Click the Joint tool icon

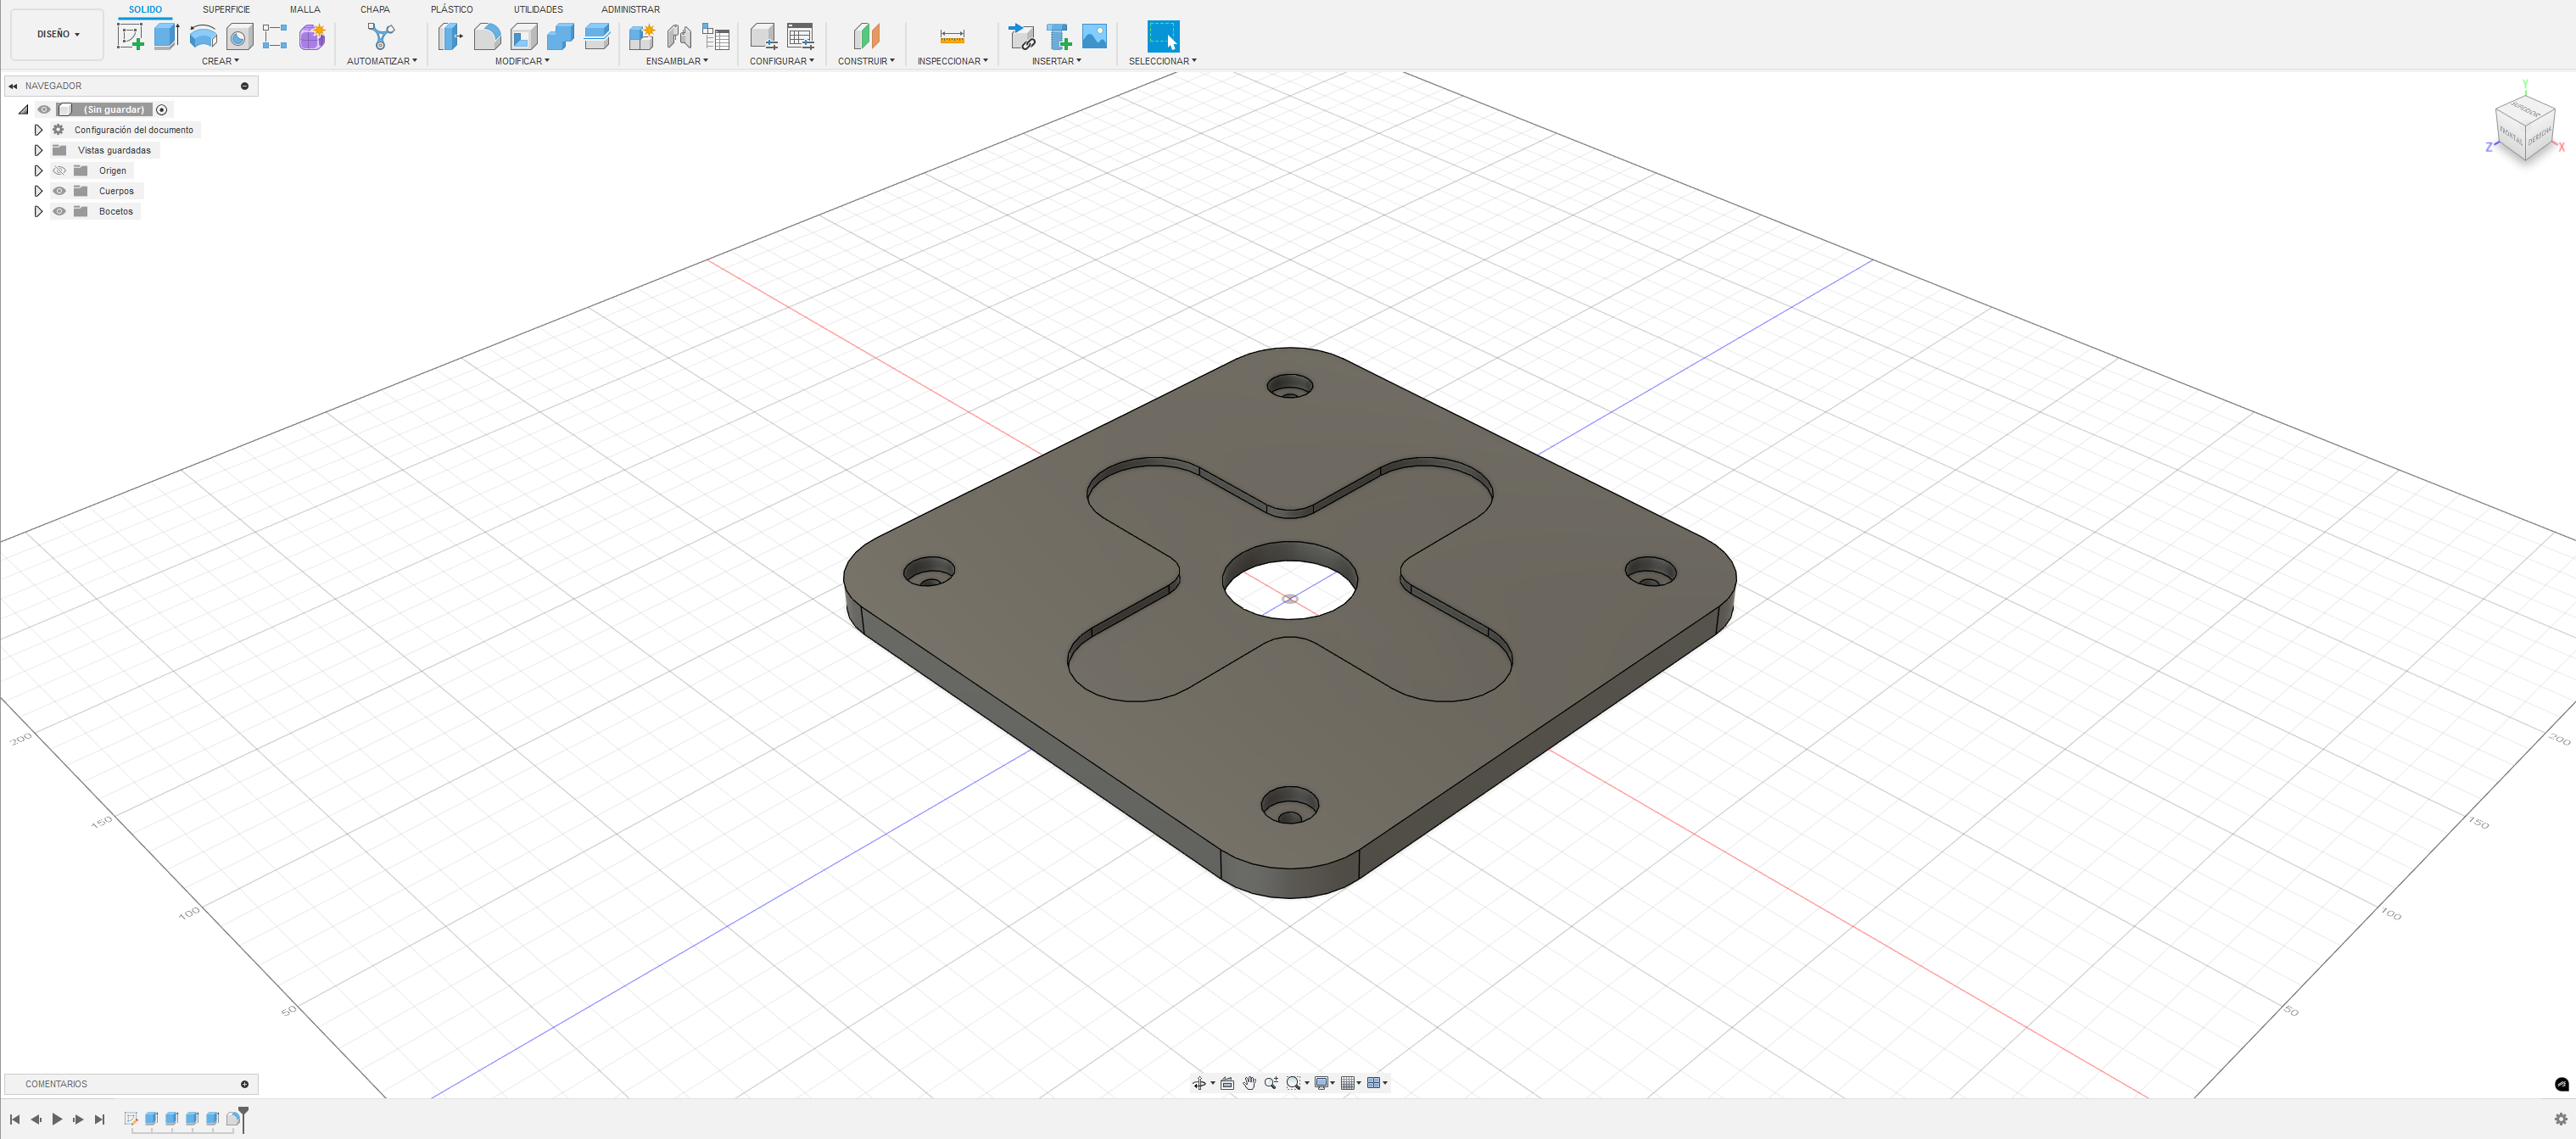point(679,37)
